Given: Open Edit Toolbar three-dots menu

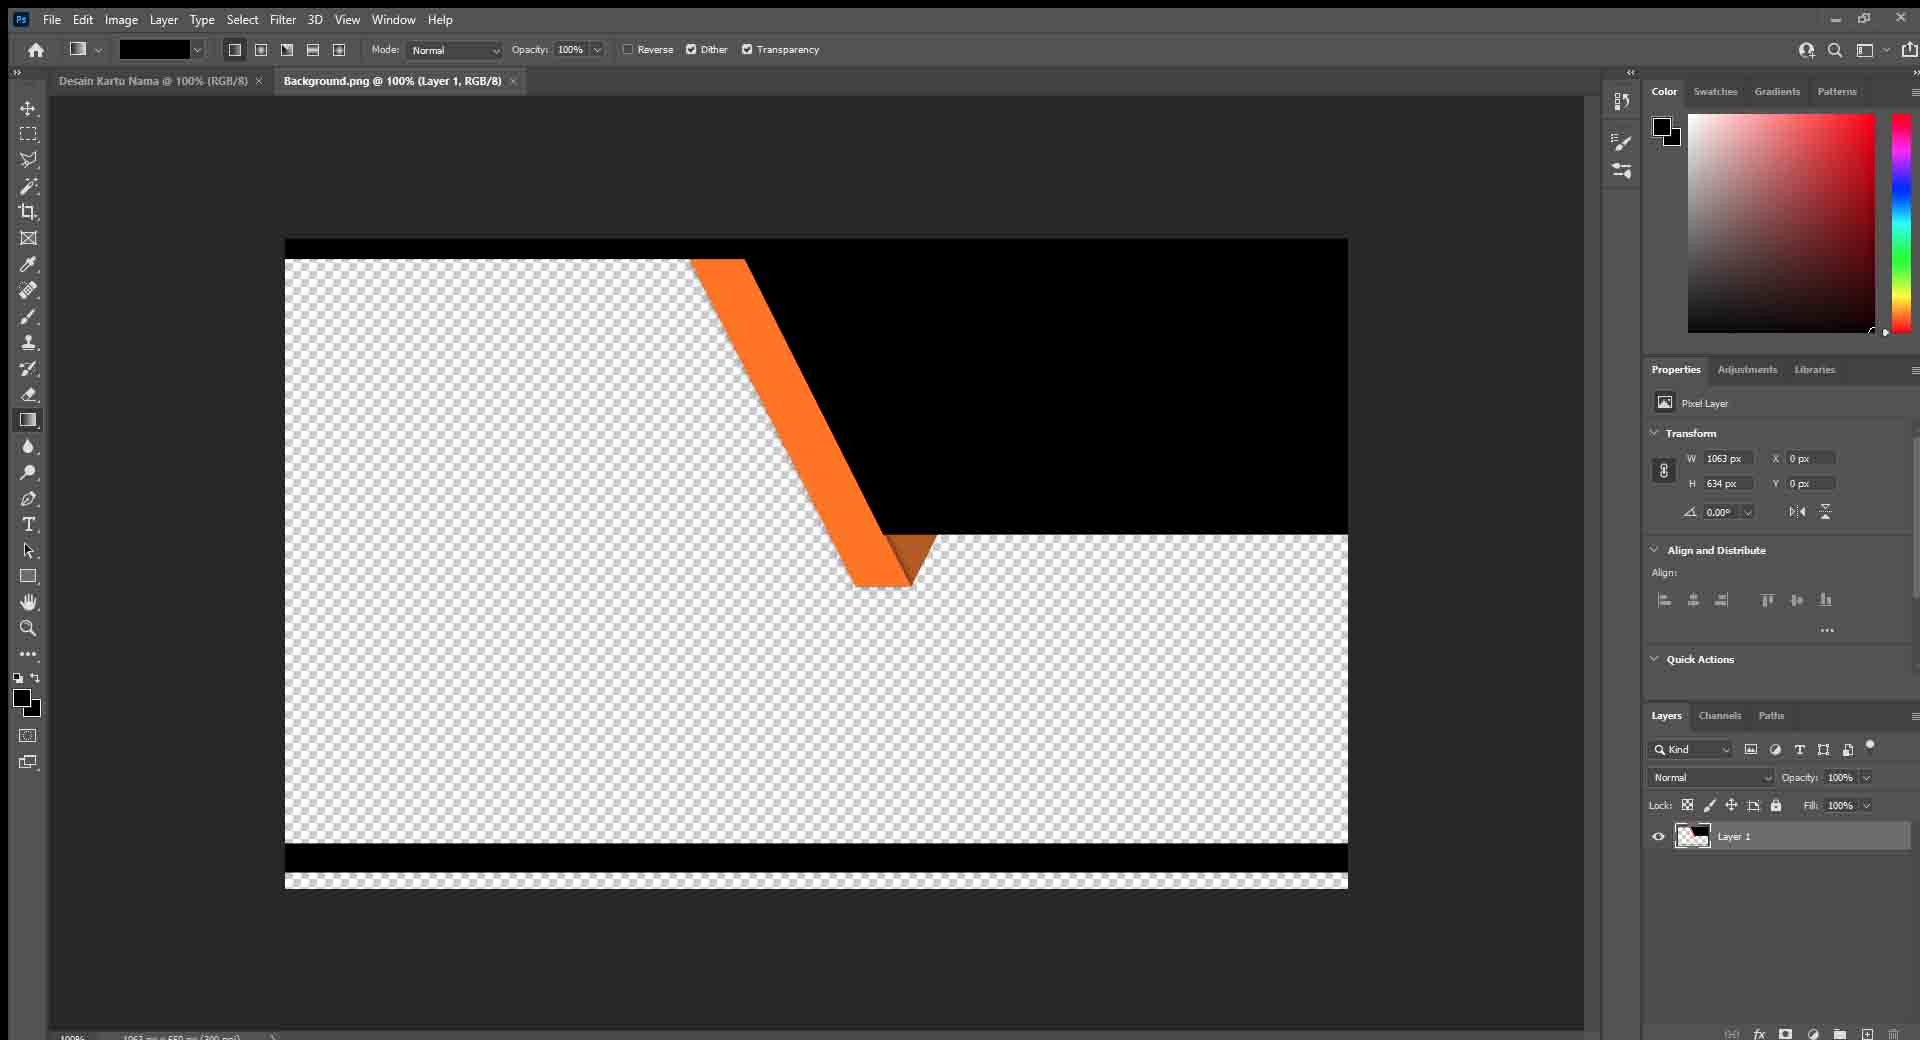Looking at the screenshot, I should pos(28,654).
